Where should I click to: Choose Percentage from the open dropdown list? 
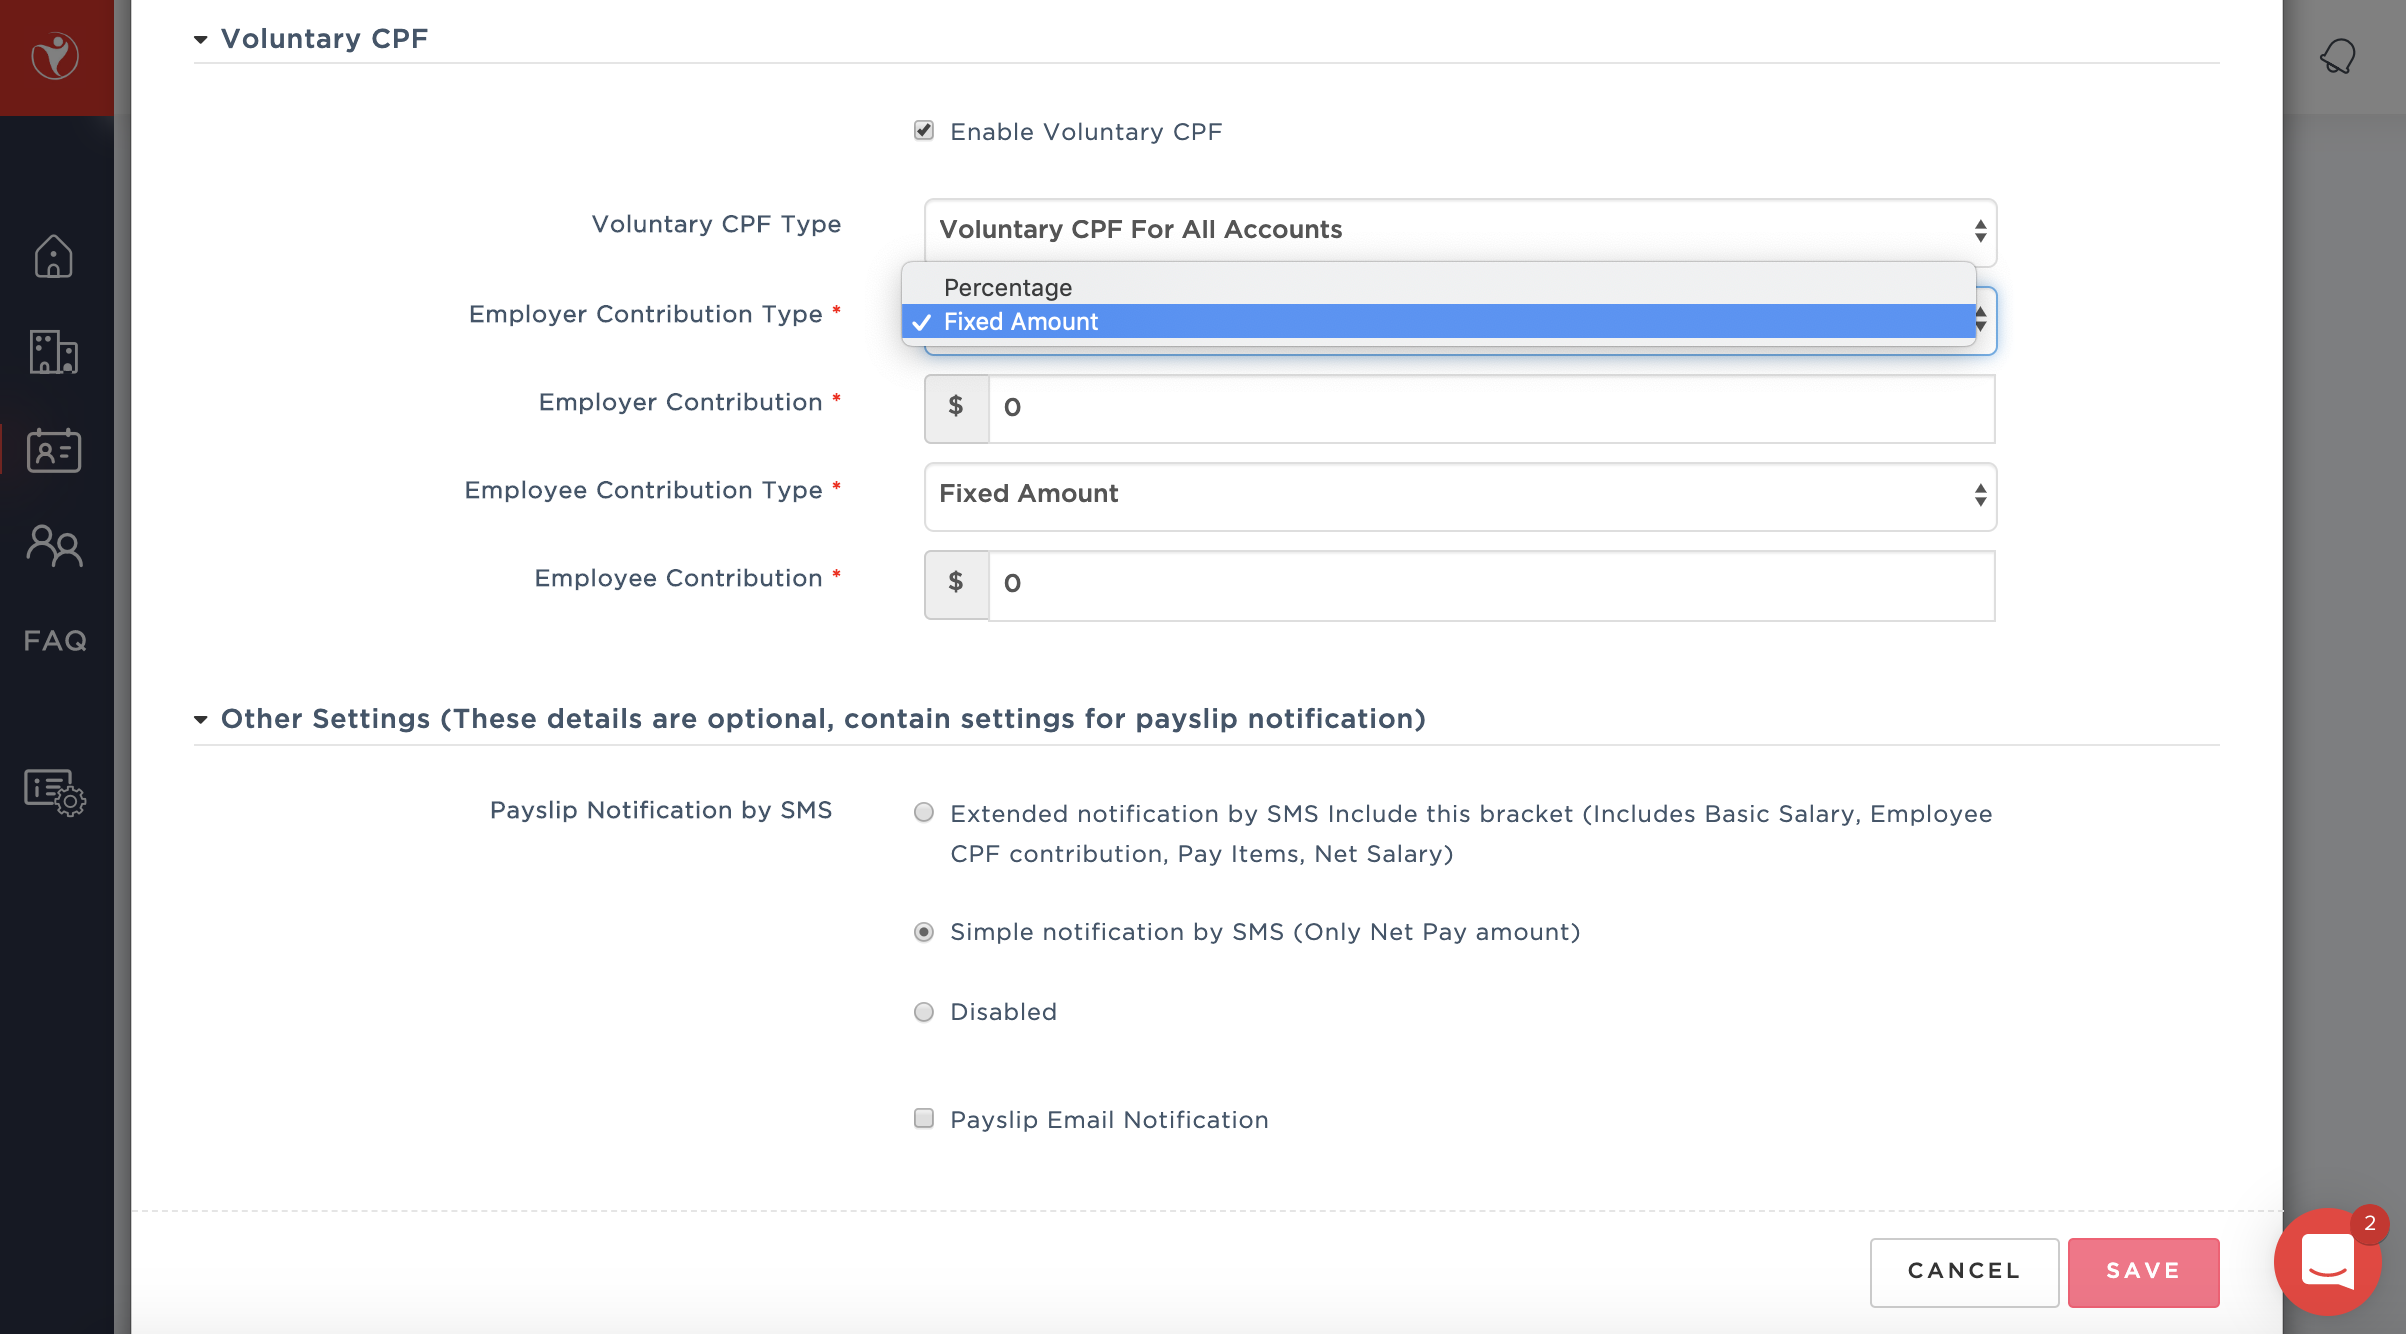tap(1008, 288)
